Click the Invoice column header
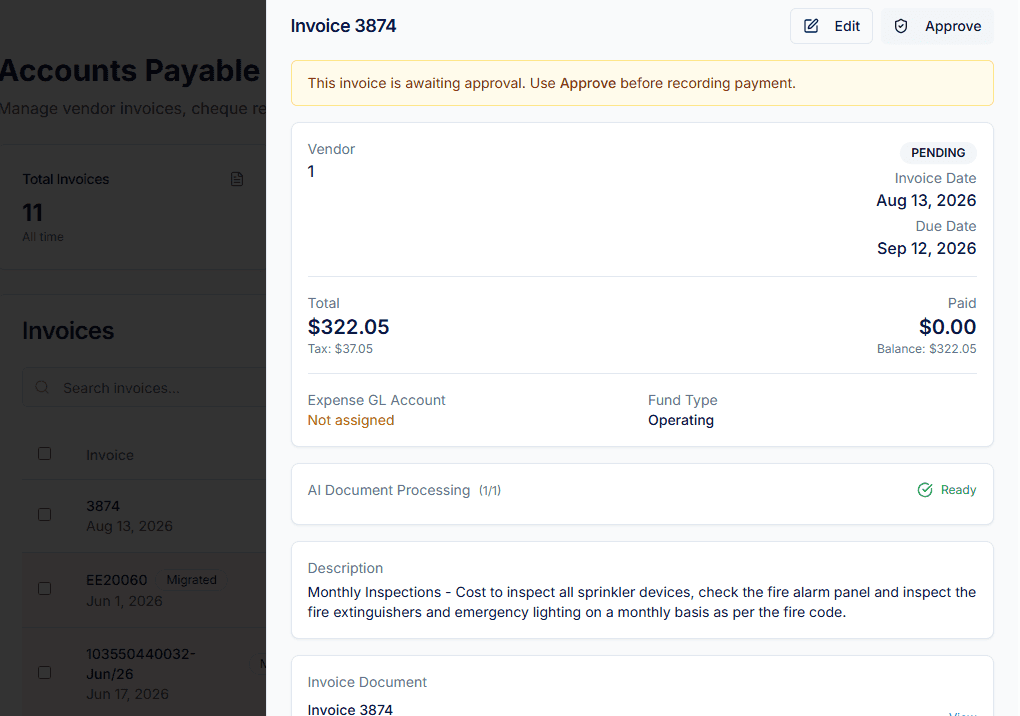The width and height of the screenshot is (1020, 716). point(110,455)
